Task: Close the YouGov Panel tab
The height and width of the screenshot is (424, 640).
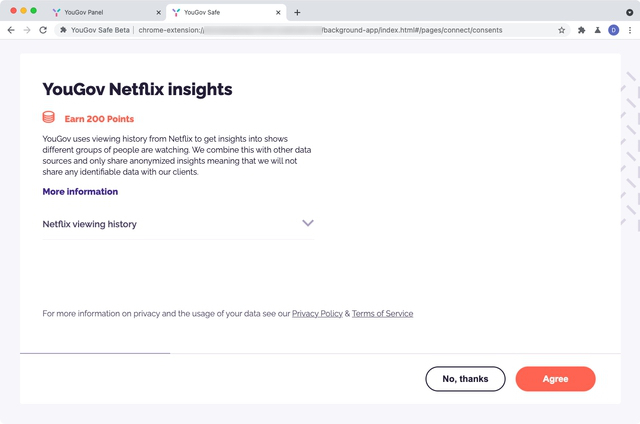Action: (159, 13)
